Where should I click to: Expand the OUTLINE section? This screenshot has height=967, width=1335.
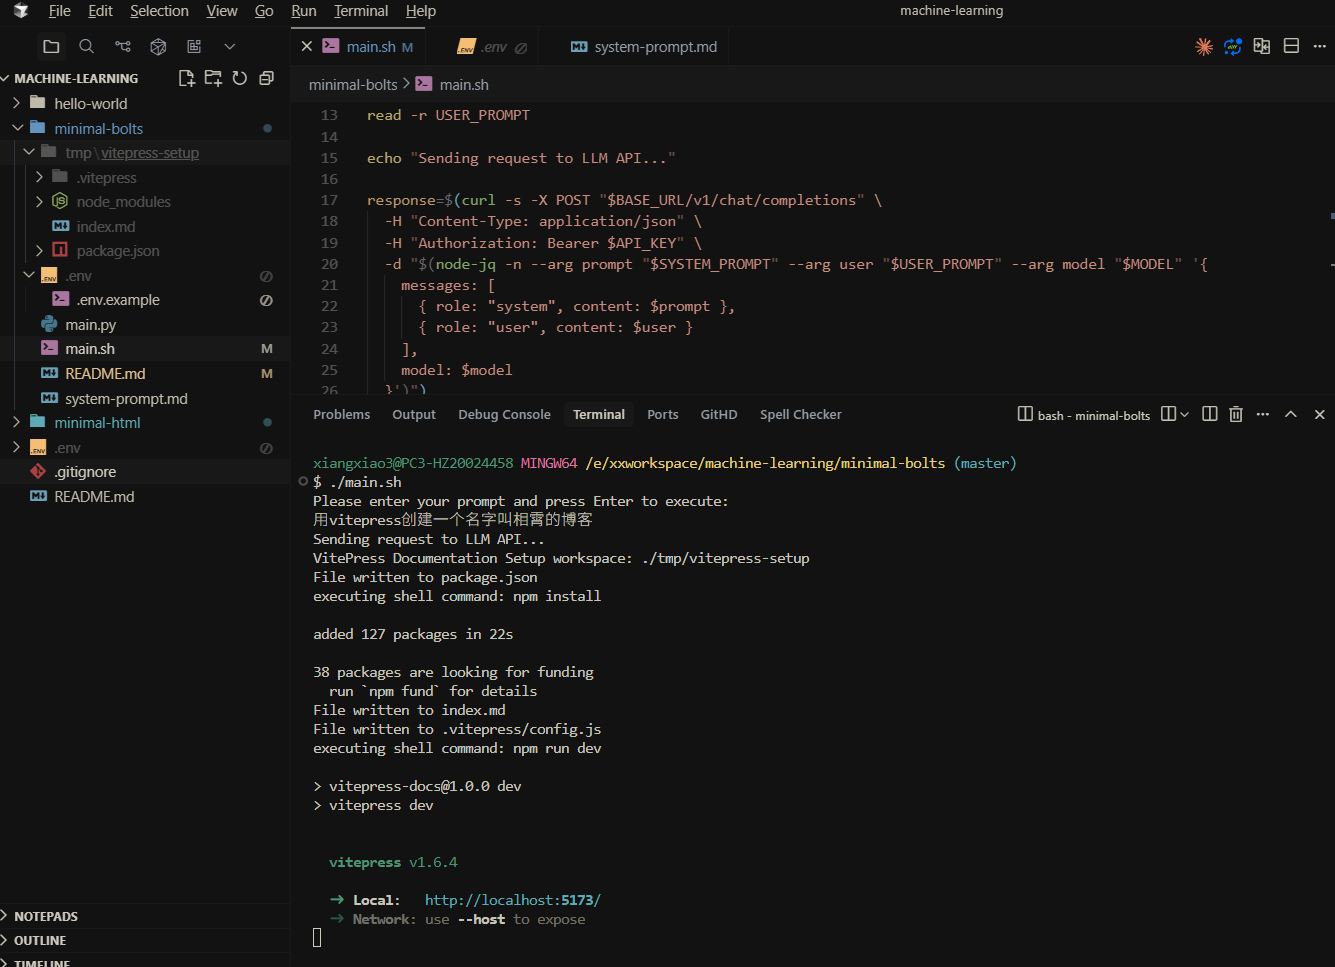(x=40, y=940)
